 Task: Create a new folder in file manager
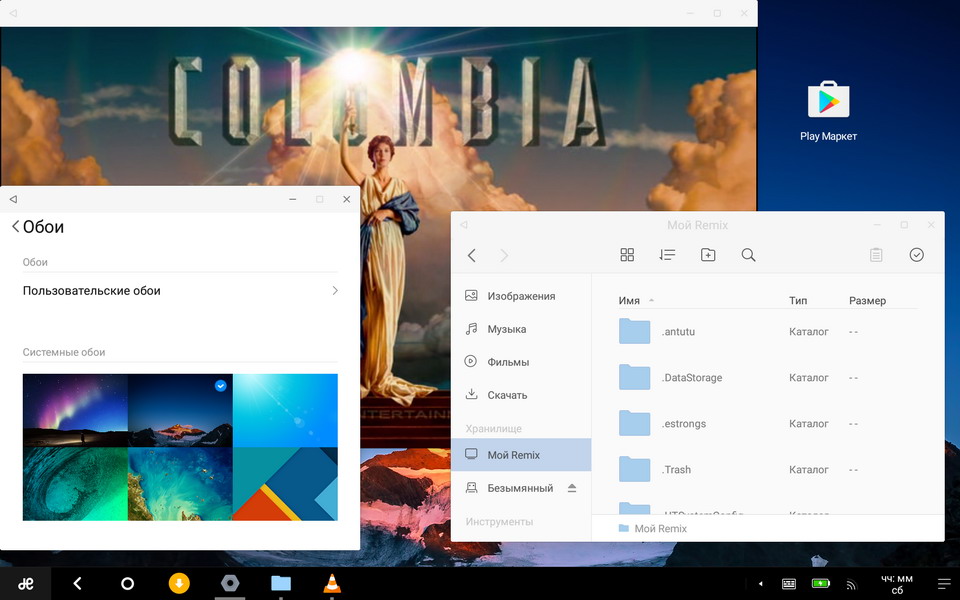(x=708, y=255)
